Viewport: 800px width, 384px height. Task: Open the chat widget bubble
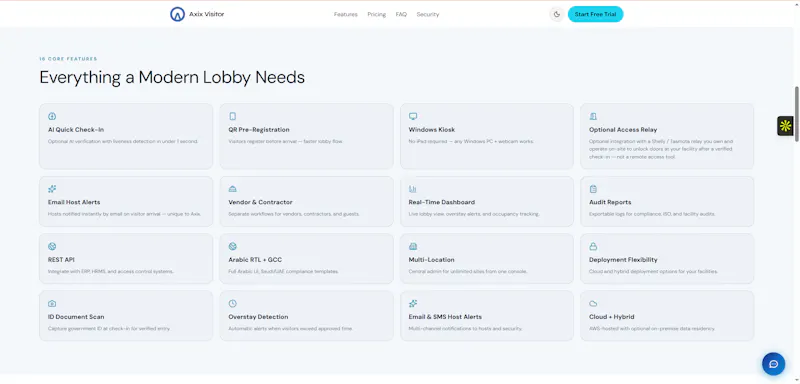[773, 364]
